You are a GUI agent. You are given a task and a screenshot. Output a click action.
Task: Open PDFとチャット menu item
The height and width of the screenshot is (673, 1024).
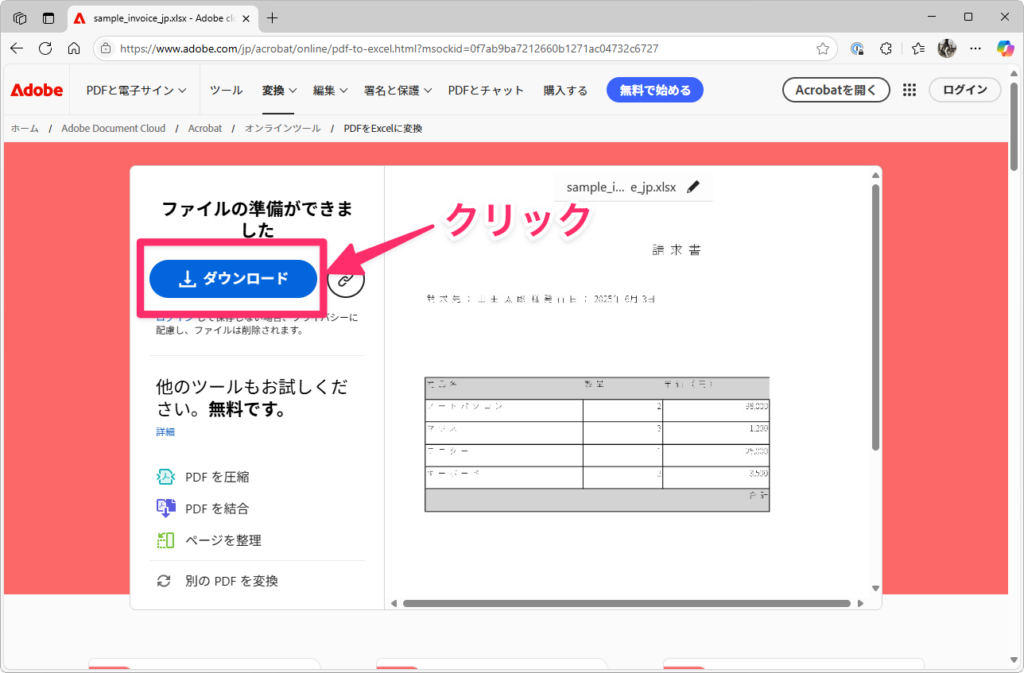pyautogui.click(x=486, y=90)
